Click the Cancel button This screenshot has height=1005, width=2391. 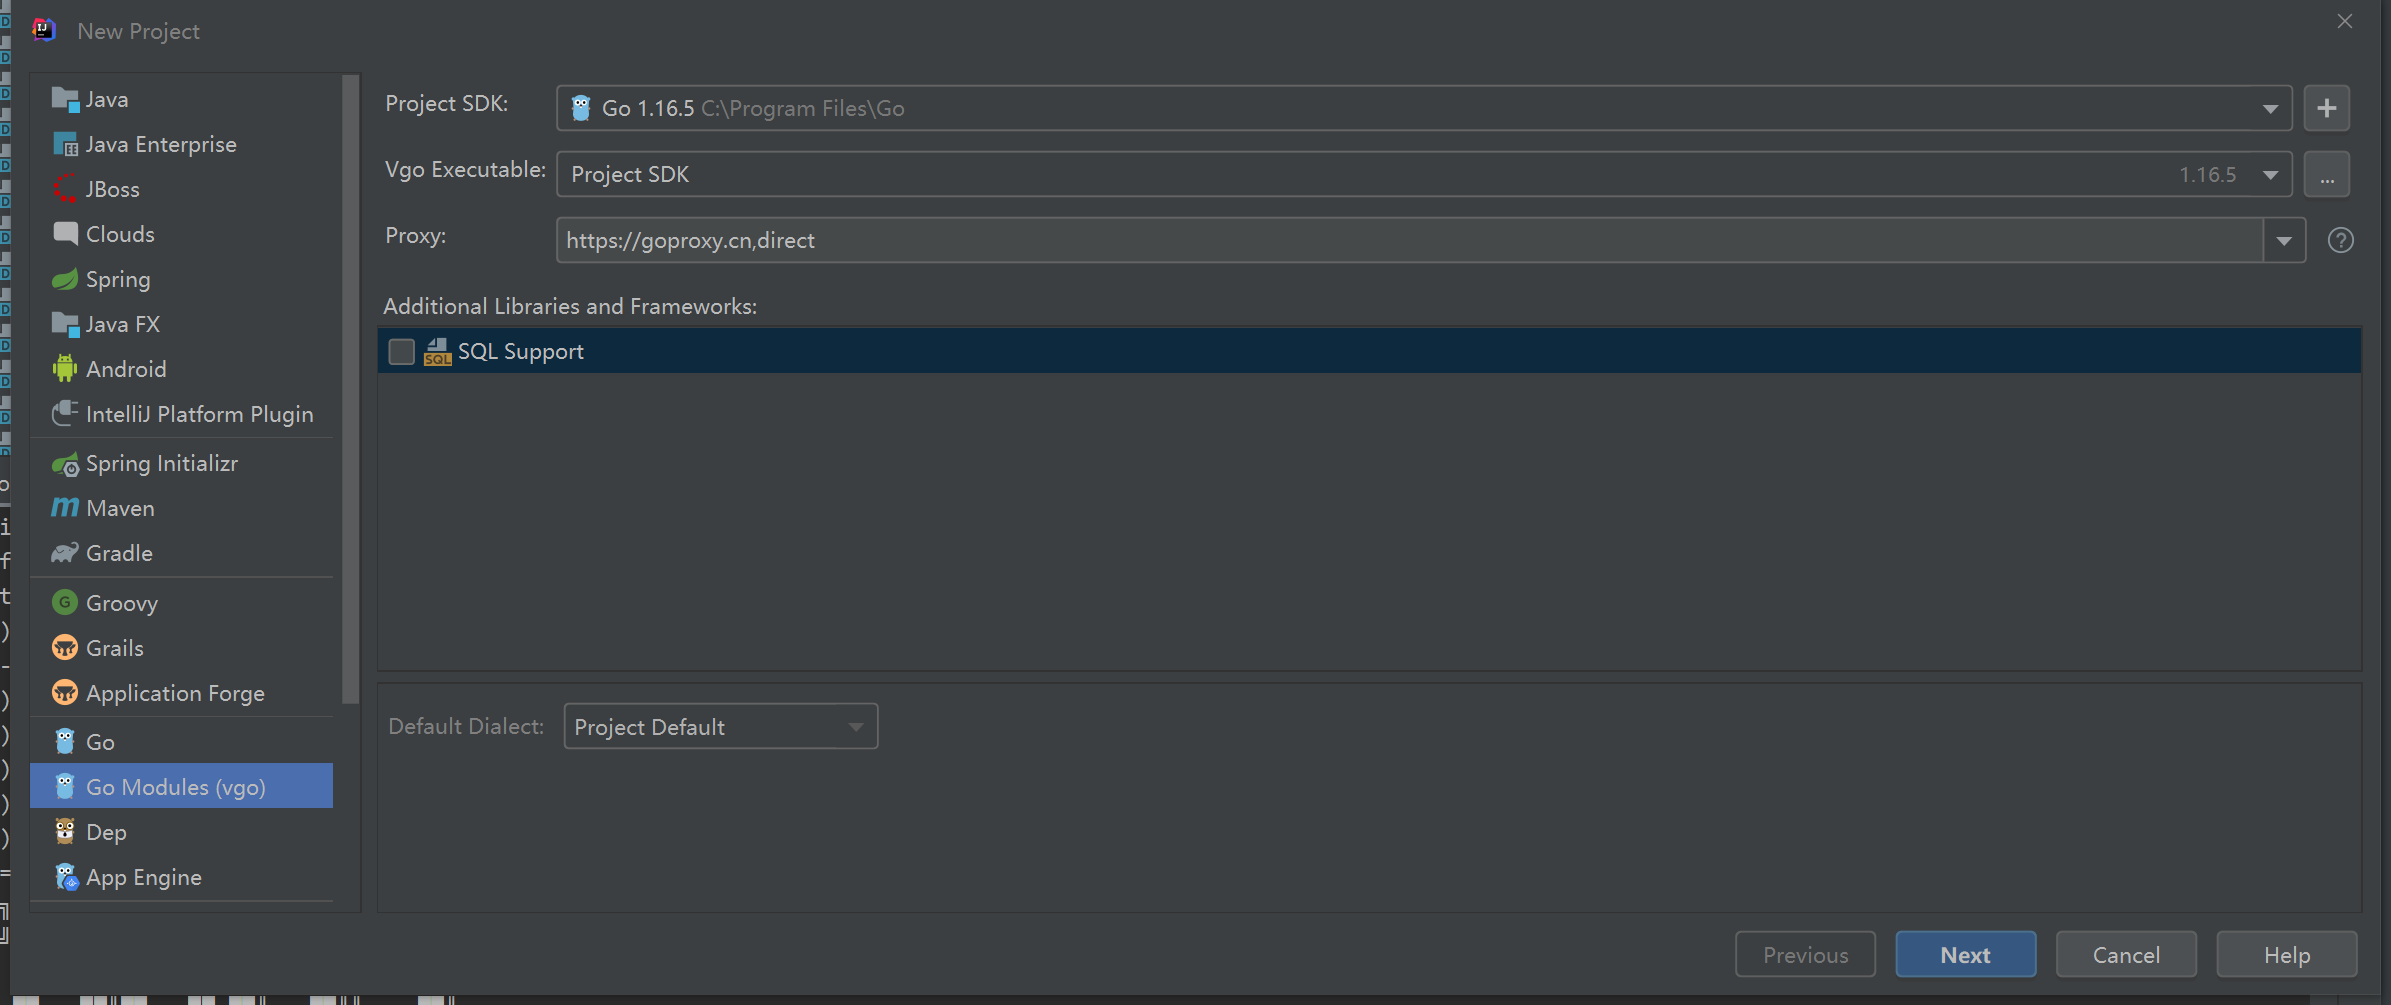(2126, 955)
